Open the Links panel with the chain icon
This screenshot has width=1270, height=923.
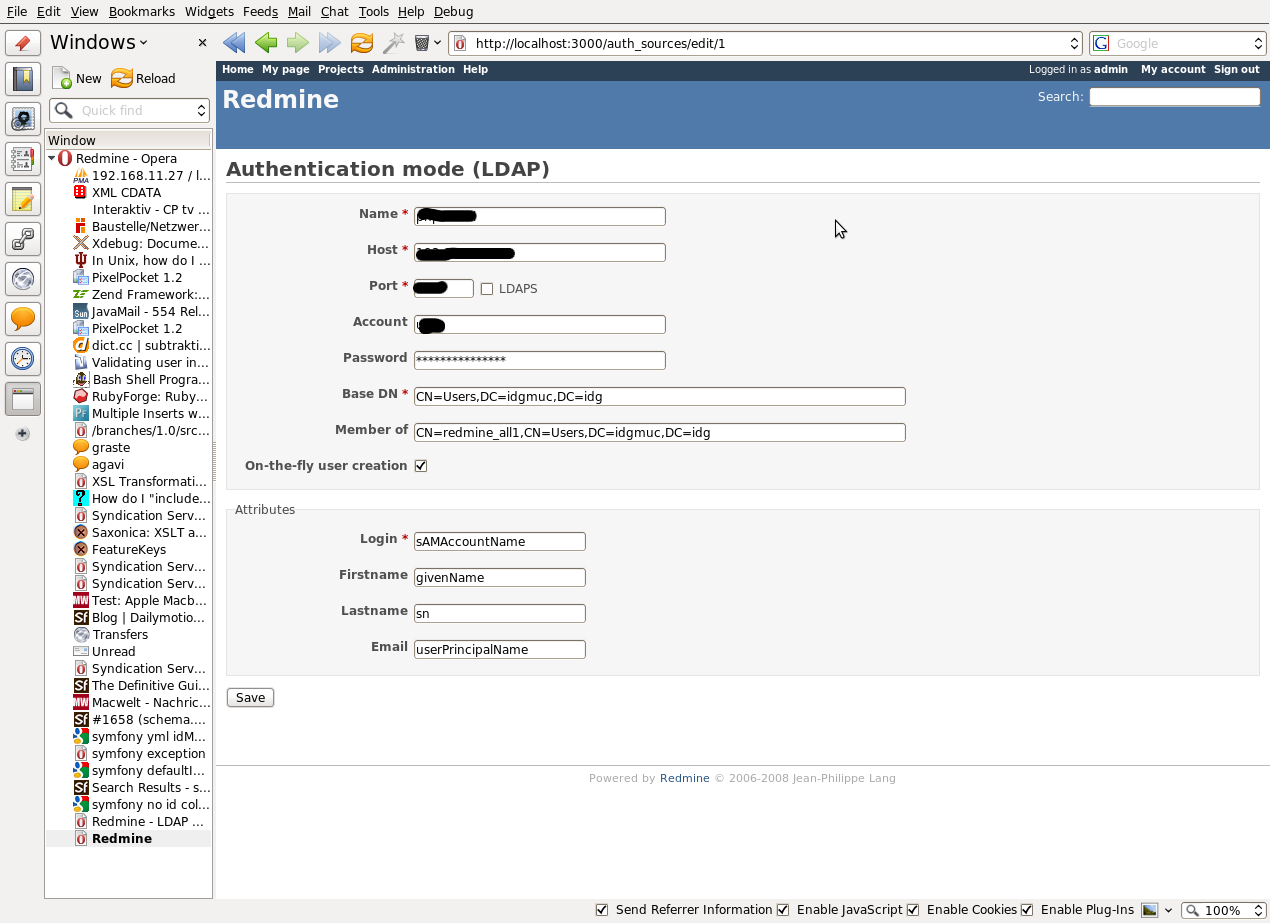pyautogui.click(x=23, y=239)
